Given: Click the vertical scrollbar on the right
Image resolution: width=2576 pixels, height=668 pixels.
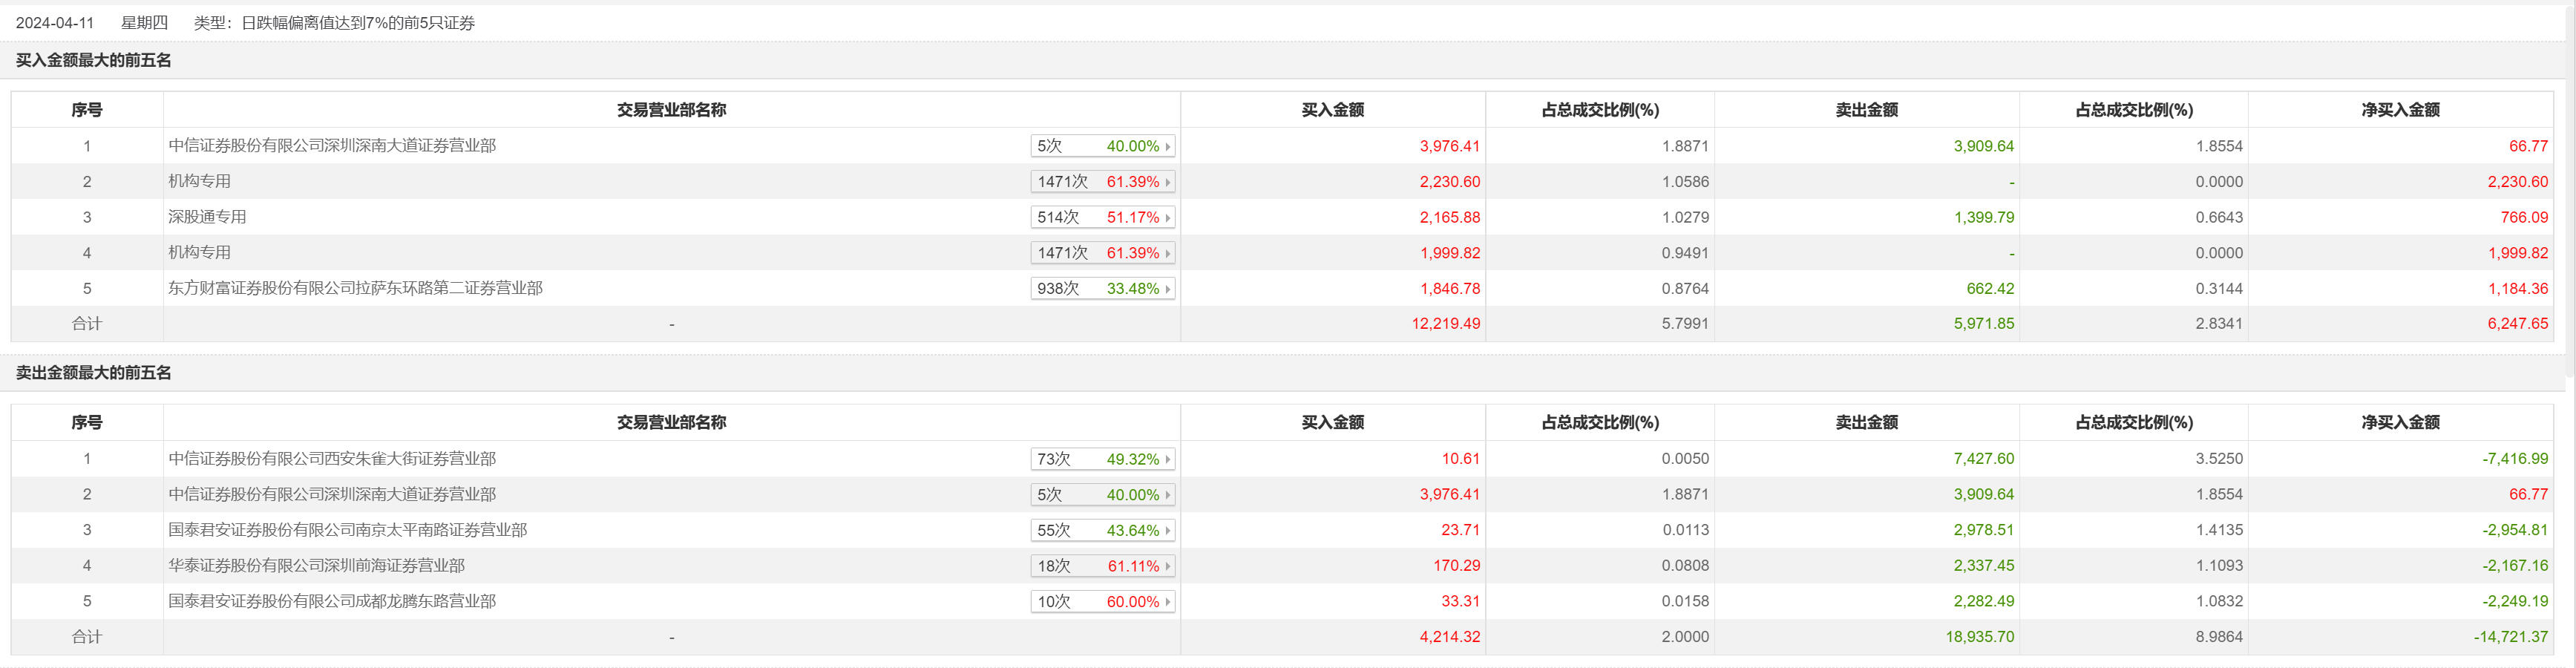Looking at the screenshot, I should pyautogui.click(x=2569, y=200).
